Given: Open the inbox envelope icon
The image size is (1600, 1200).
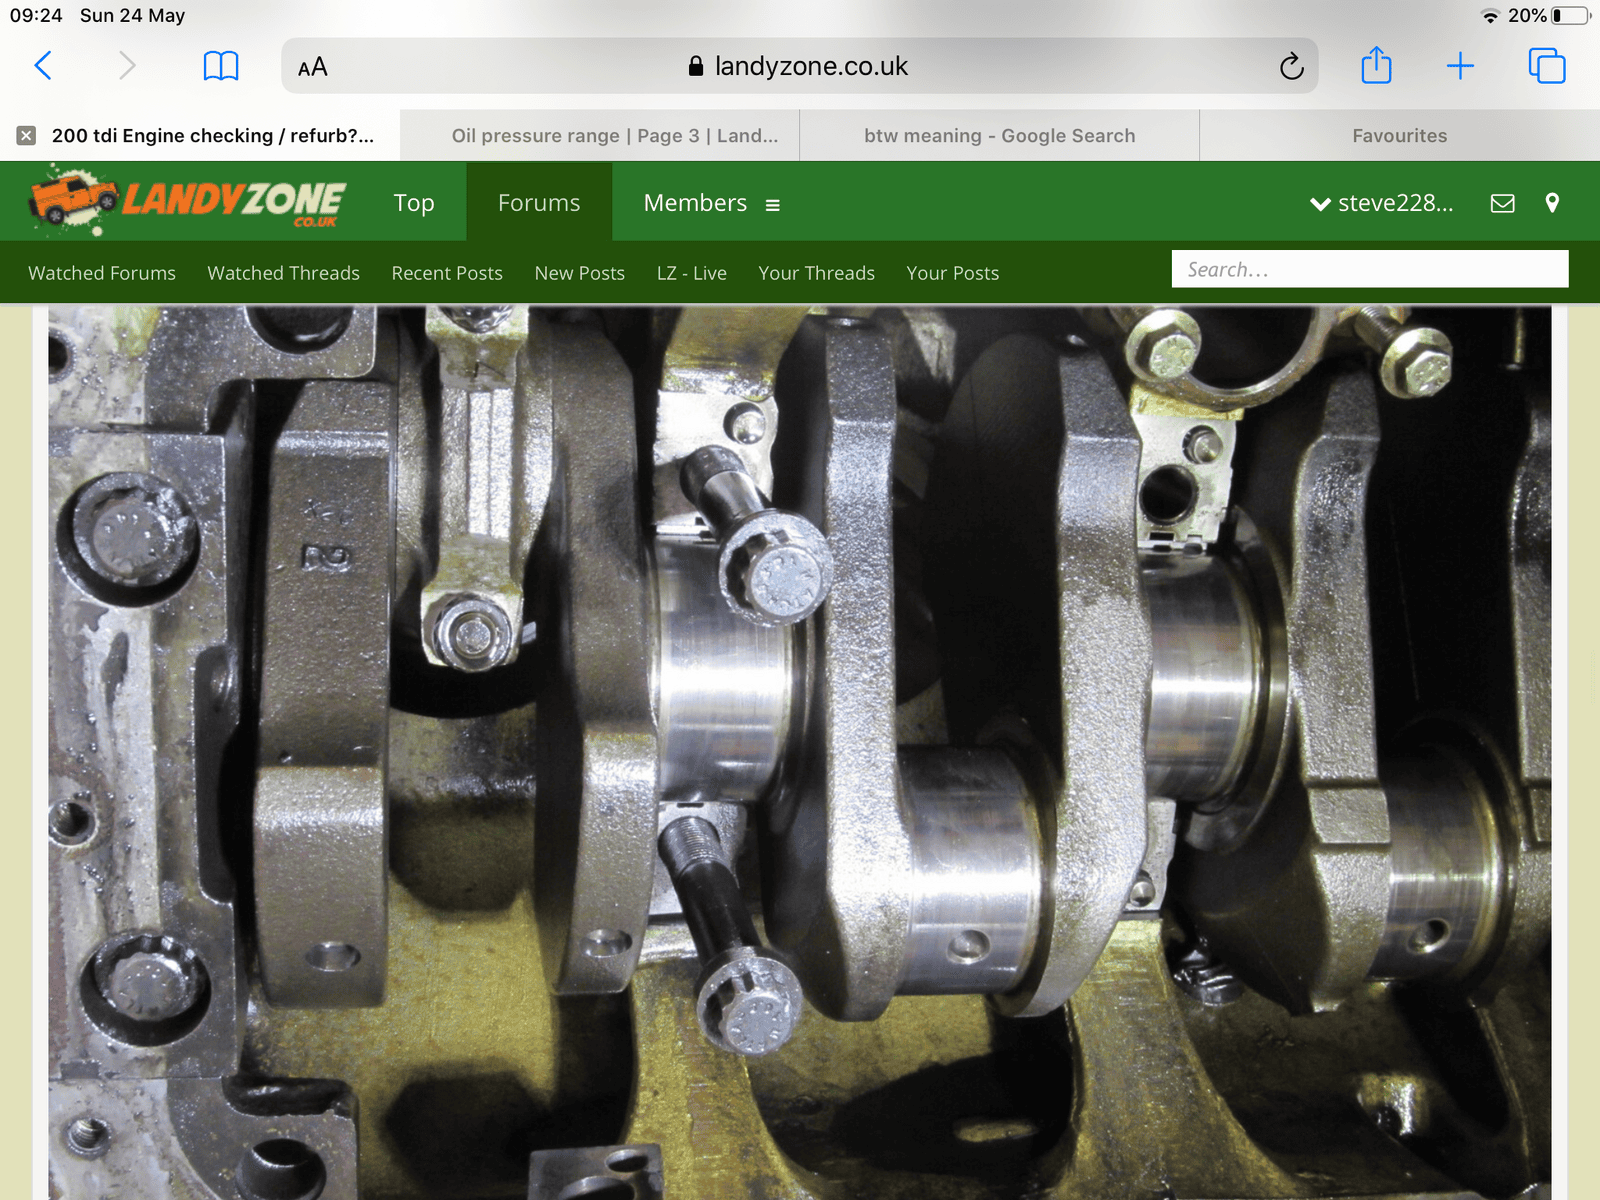Looking at the screenshot, I should pyautogui.click(x=1502, y=203).
